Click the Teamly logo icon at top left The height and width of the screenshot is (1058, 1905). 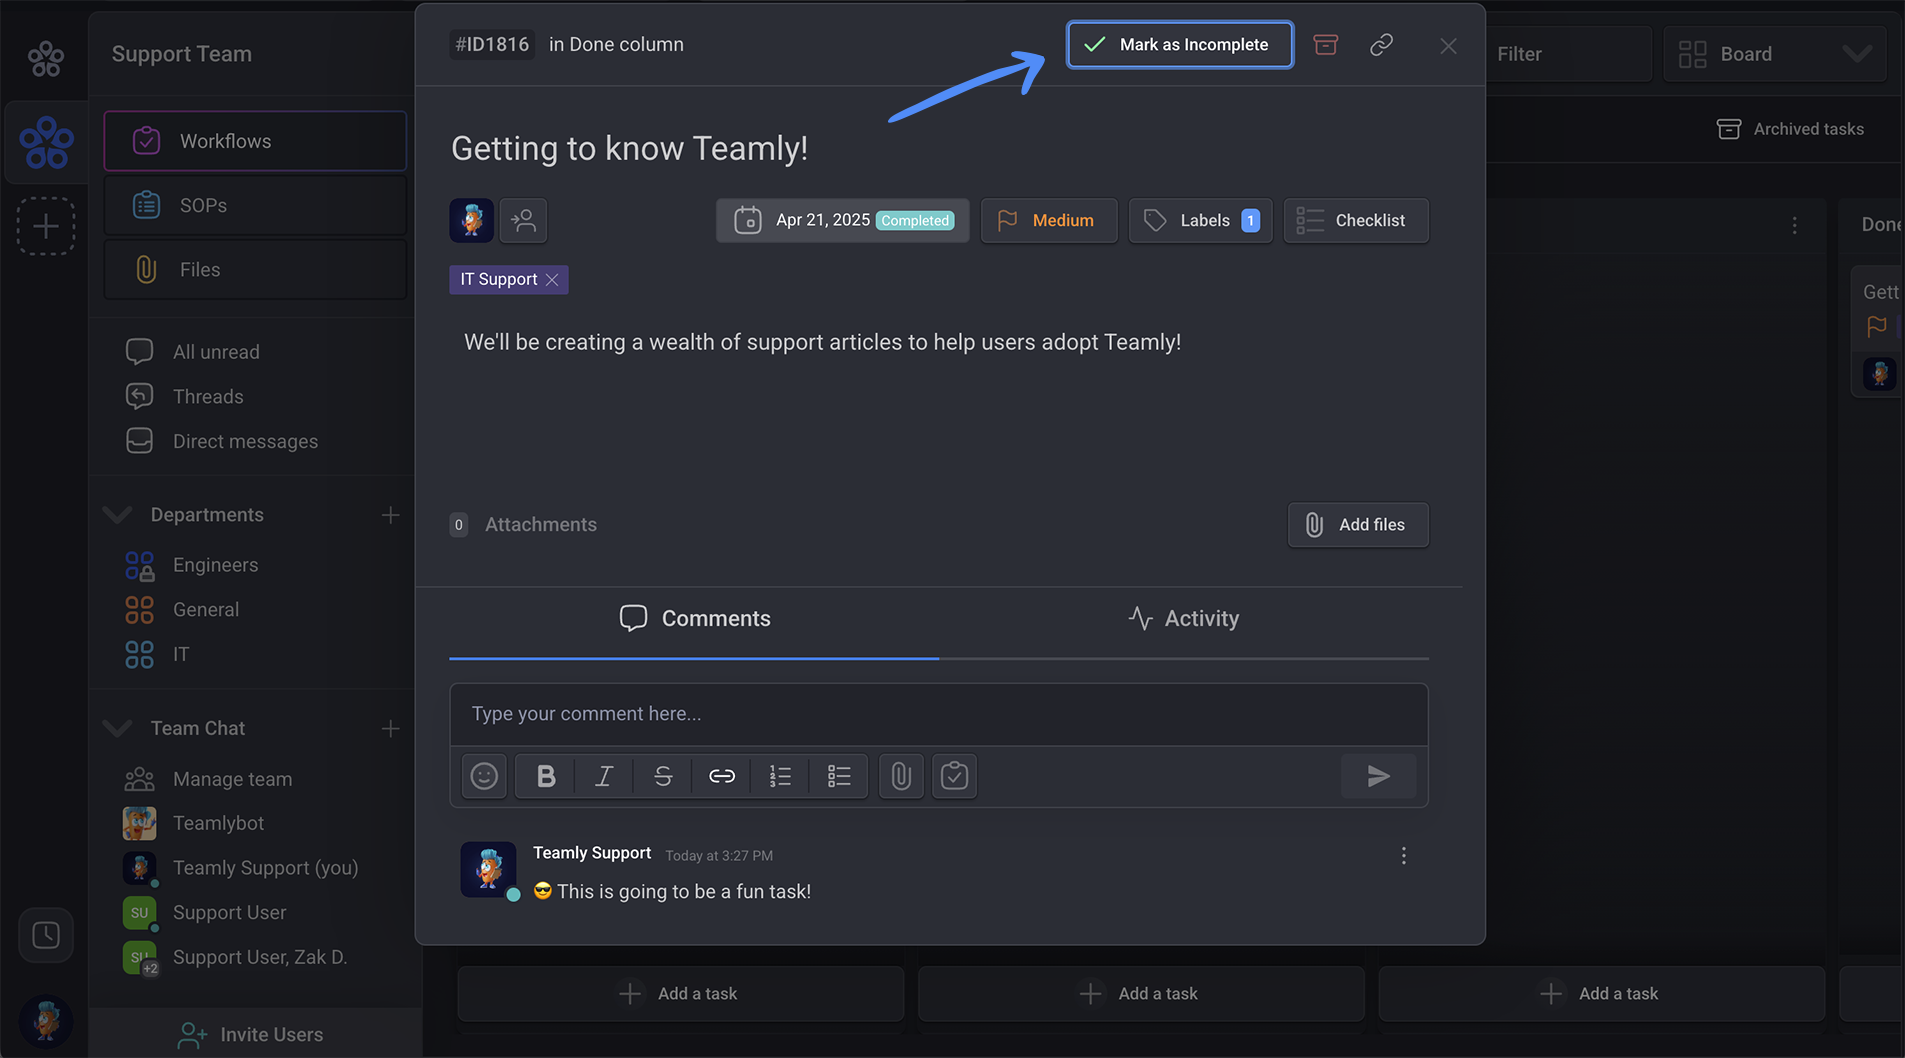coord(46,59)
